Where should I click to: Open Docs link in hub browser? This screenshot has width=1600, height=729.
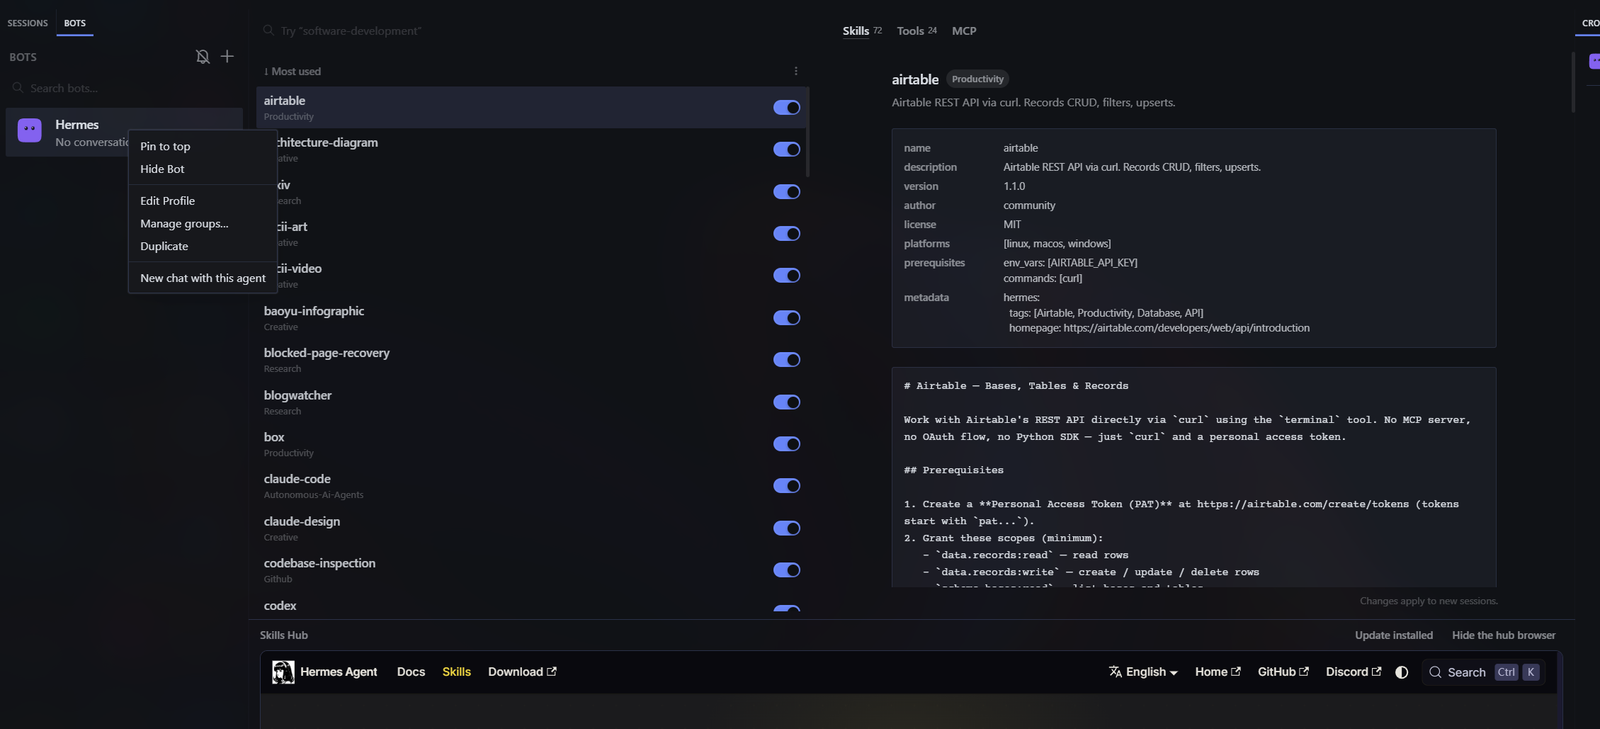pyautogui.click(x=411, y=672)
